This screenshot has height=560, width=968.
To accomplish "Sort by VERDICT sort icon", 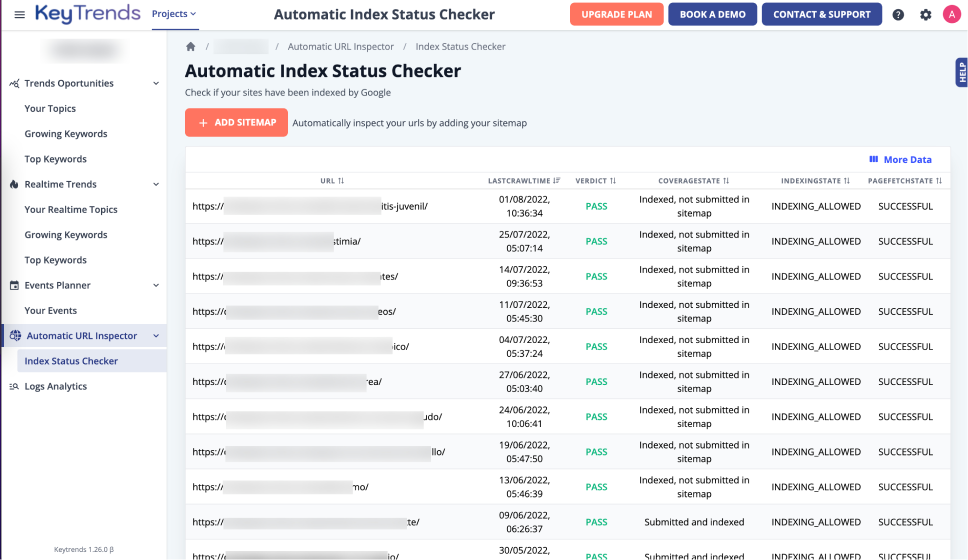I will pos(613,181).
